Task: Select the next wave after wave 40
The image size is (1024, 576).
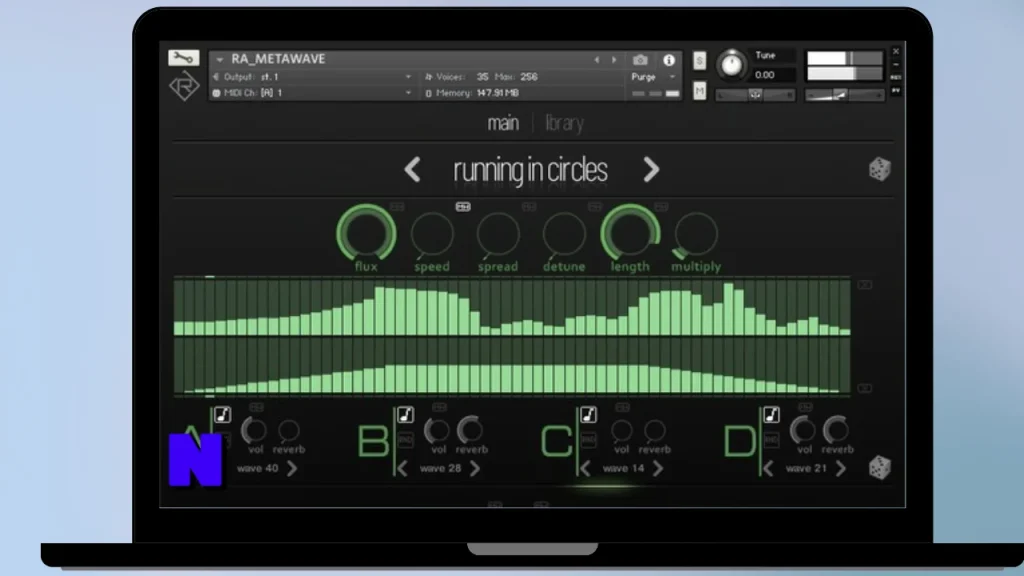Action: point(292,468)
